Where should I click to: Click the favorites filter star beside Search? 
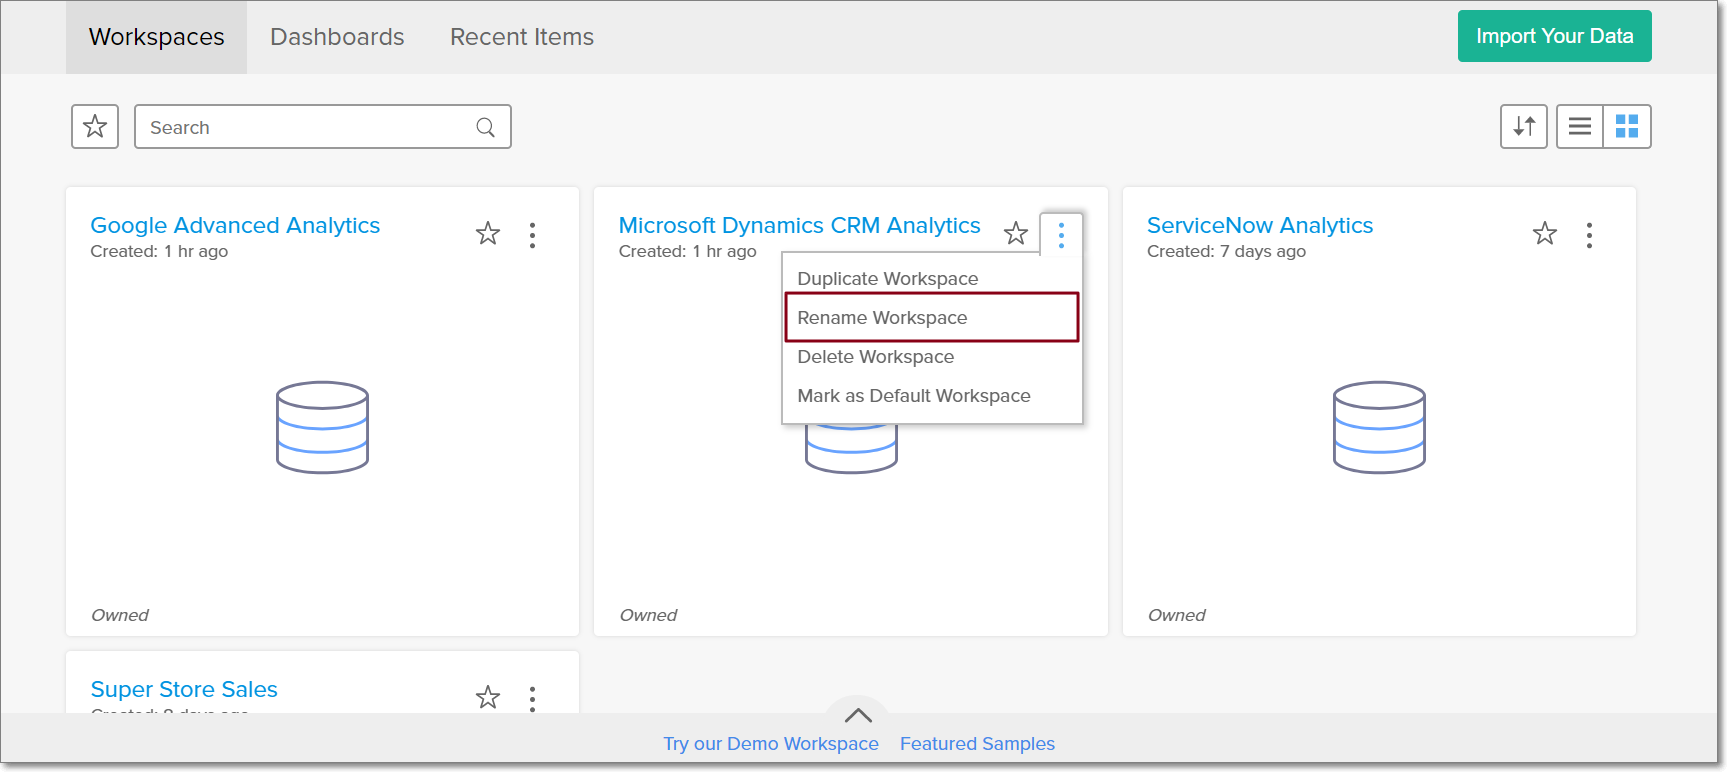point(95,127)
